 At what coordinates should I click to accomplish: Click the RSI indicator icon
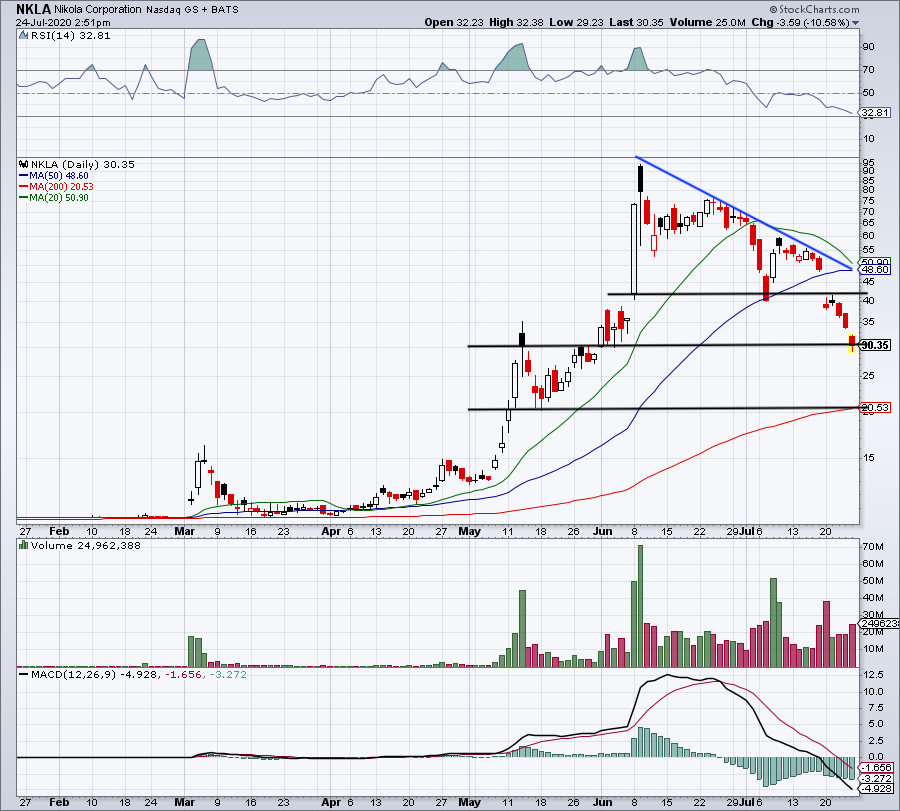point(23,36)
